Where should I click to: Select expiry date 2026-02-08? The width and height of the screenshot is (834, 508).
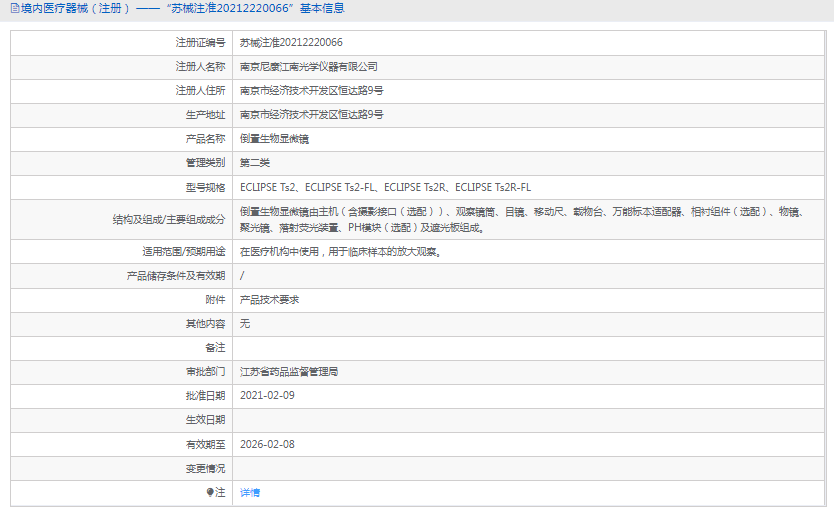click(267, 444)
